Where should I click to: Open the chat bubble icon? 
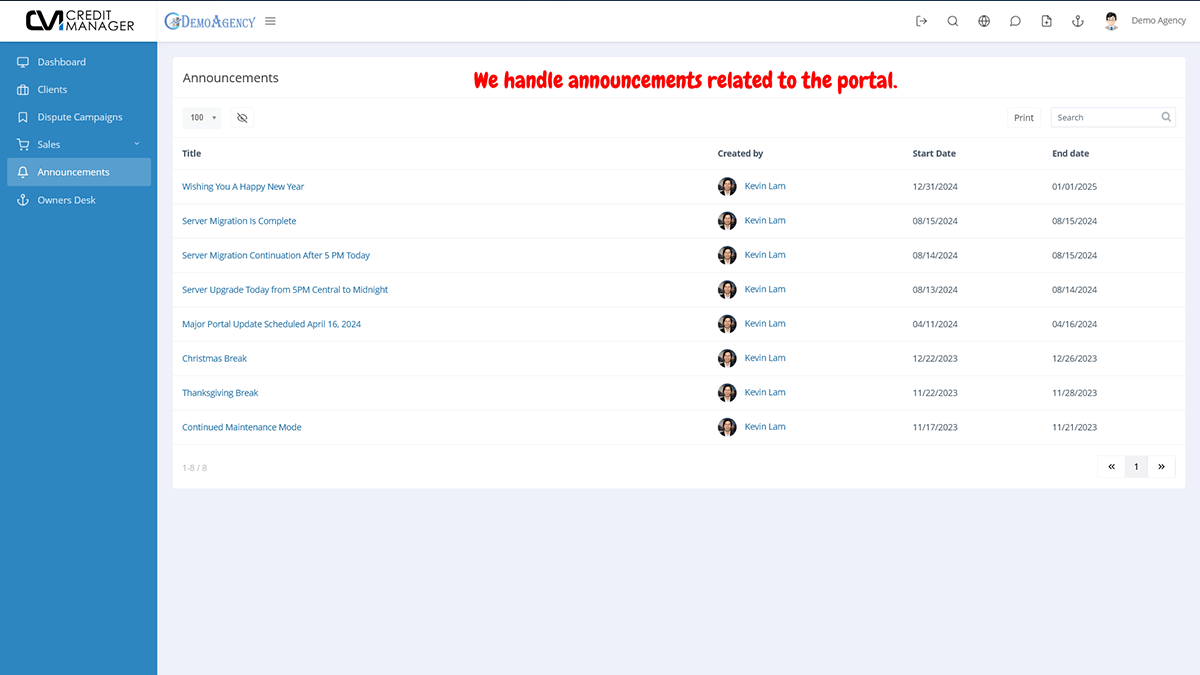click(x=1015, y=20)
